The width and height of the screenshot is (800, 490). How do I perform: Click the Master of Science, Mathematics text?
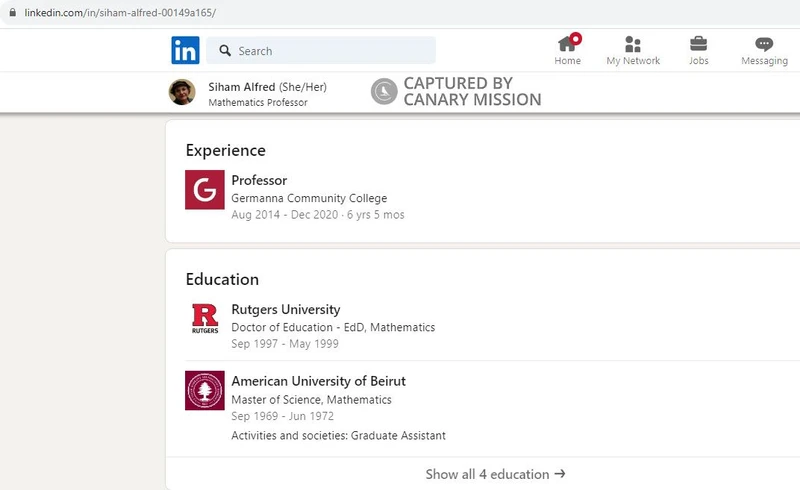point(311,400)
